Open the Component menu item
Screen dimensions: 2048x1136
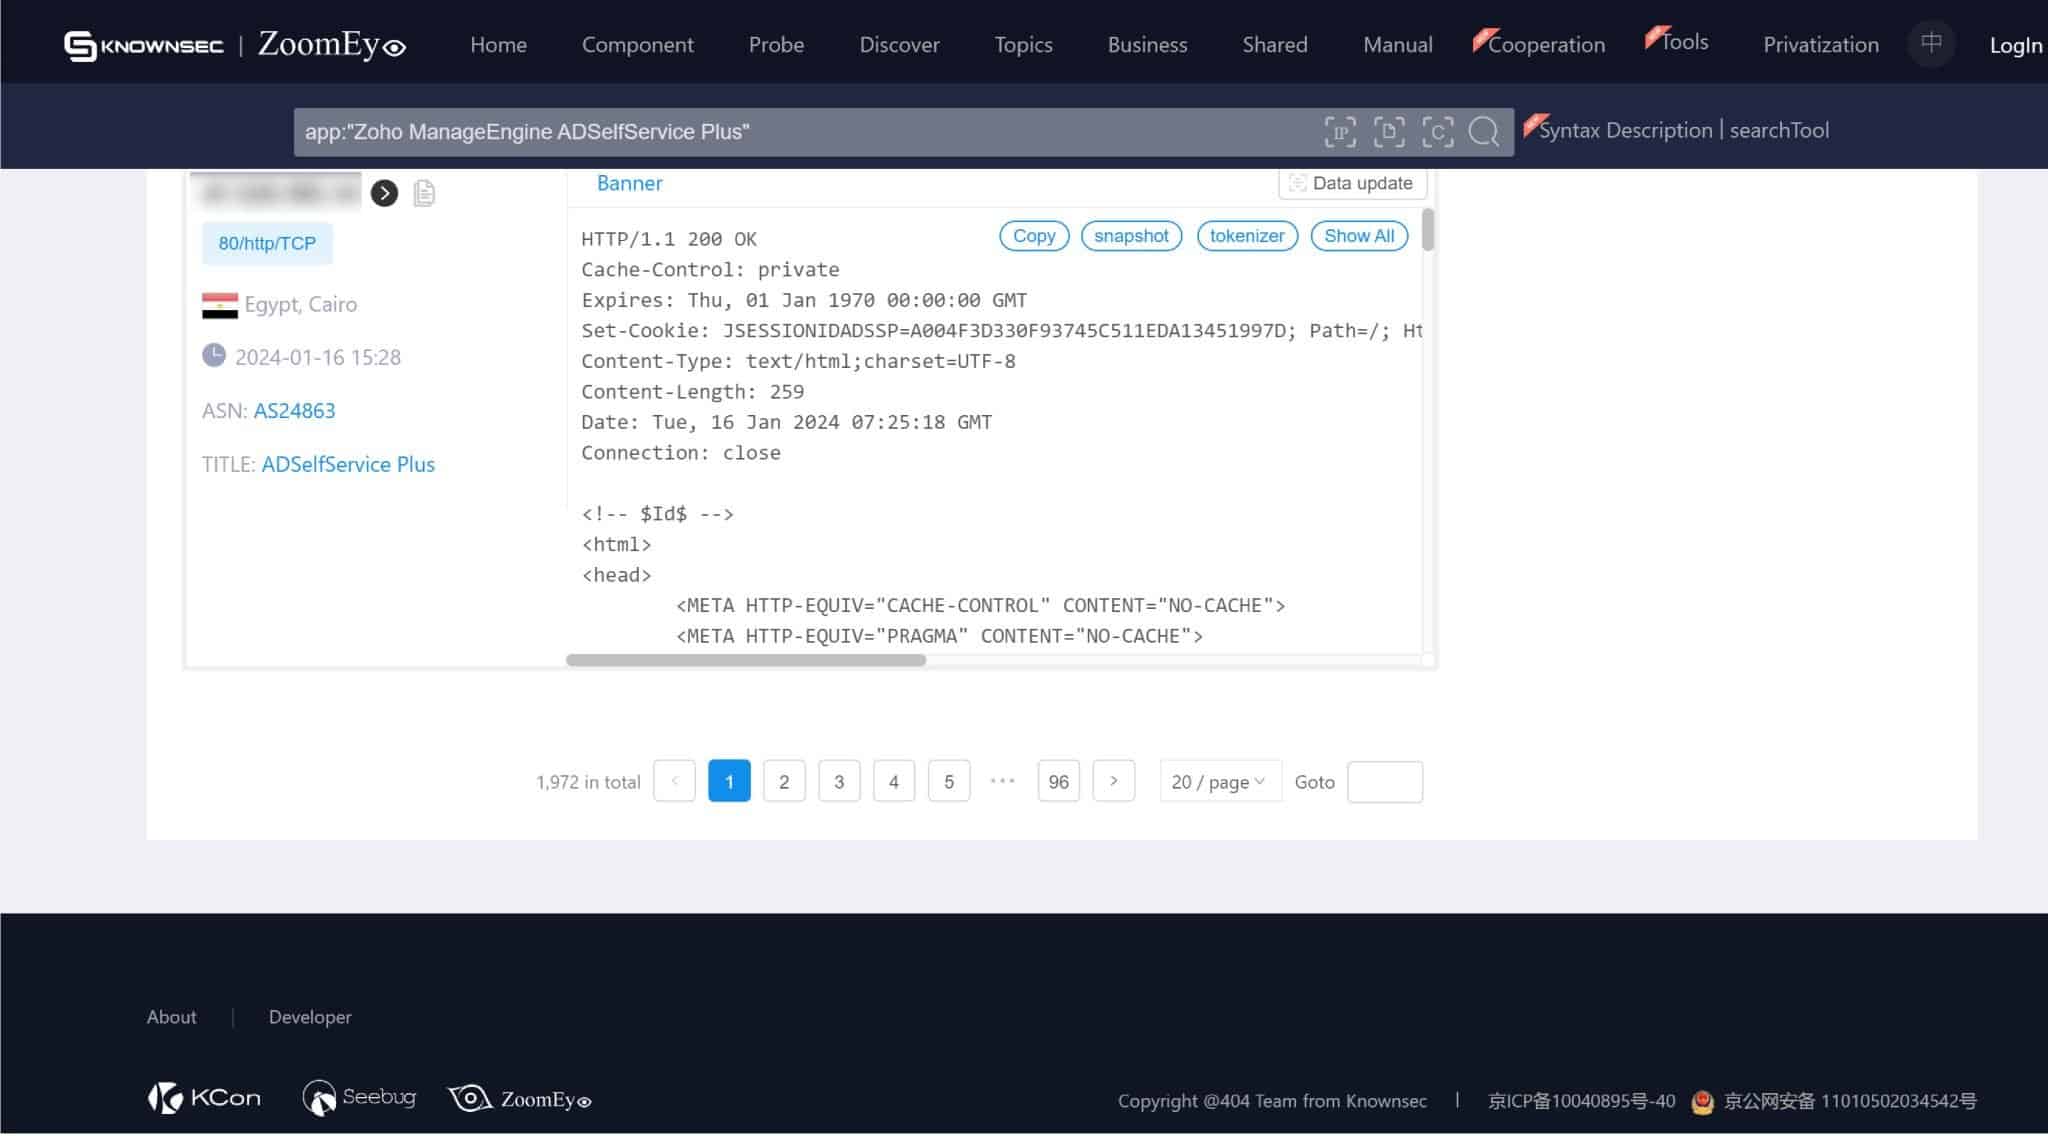pyautogui.click(x=637, y=45)
